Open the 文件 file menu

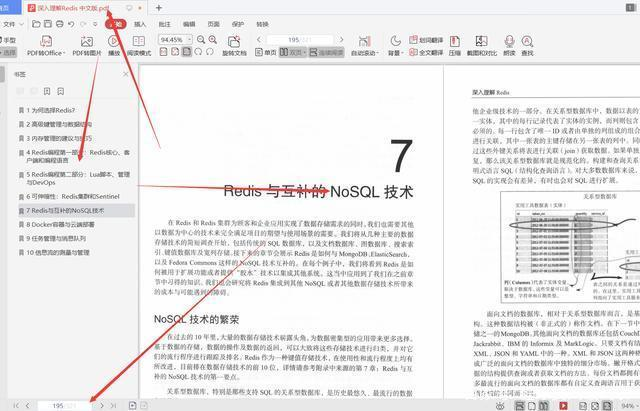[x=12, y=24]
